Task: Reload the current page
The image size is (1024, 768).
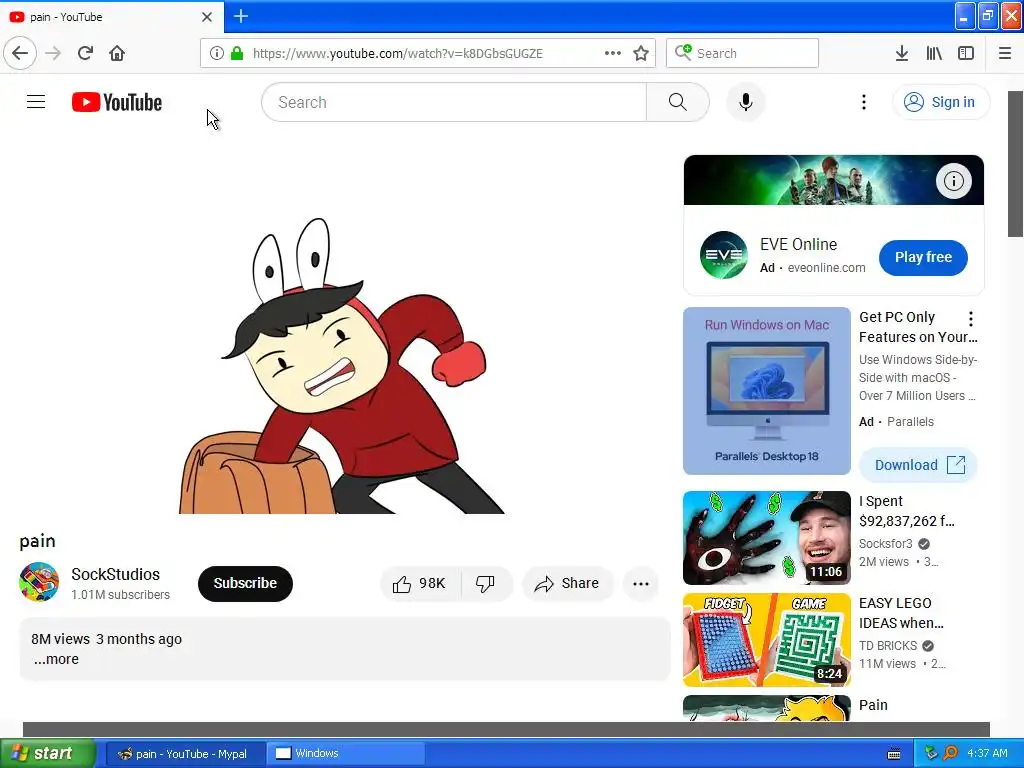Action: click(x=85, y=53)
